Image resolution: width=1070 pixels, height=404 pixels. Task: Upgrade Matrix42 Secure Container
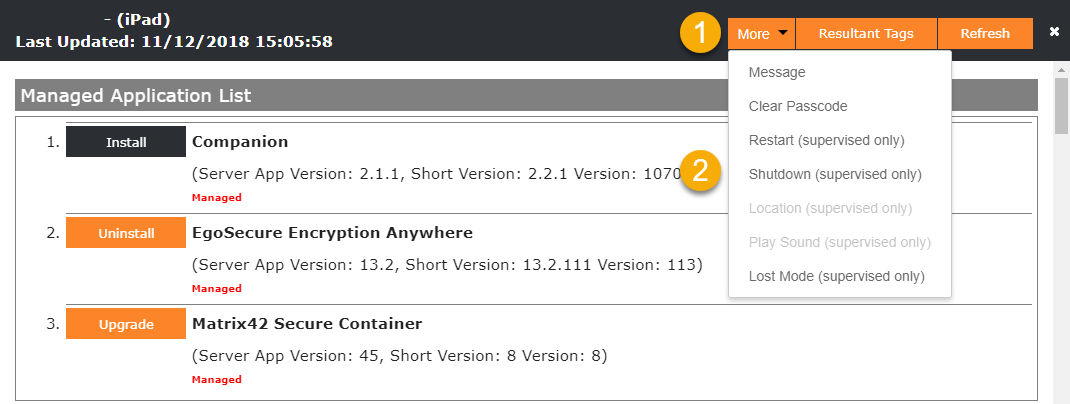point(126,324)
